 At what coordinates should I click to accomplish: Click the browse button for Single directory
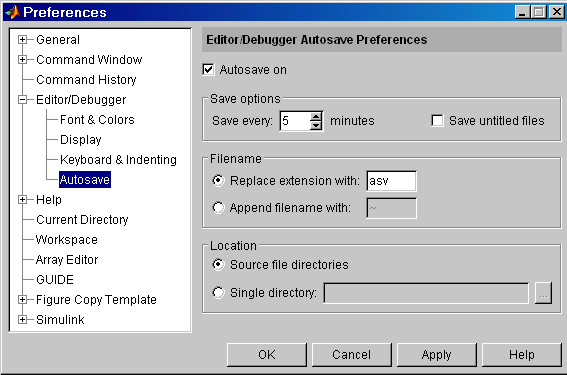coord(543,293)
